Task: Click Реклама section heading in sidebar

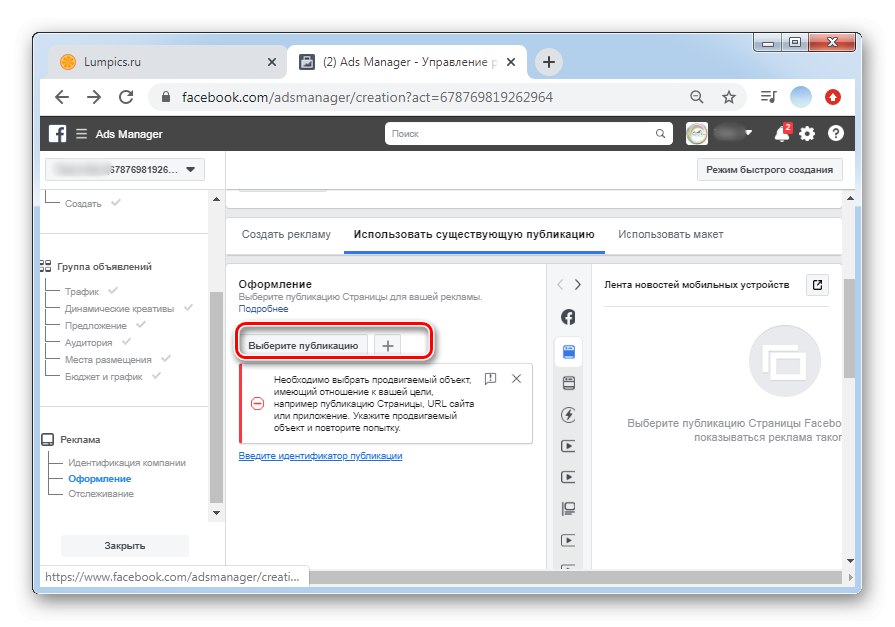Action: pos(80,440)
